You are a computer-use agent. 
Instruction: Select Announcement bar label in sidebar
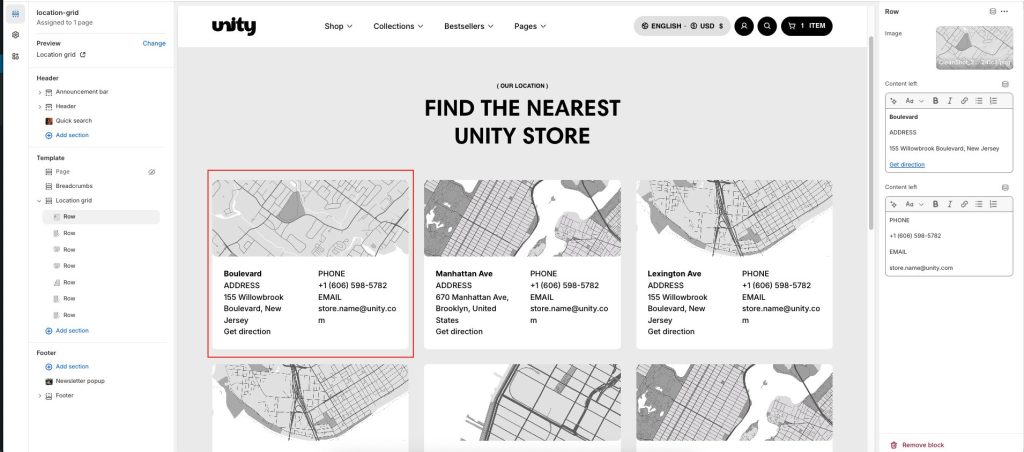(x=82, y=92)
